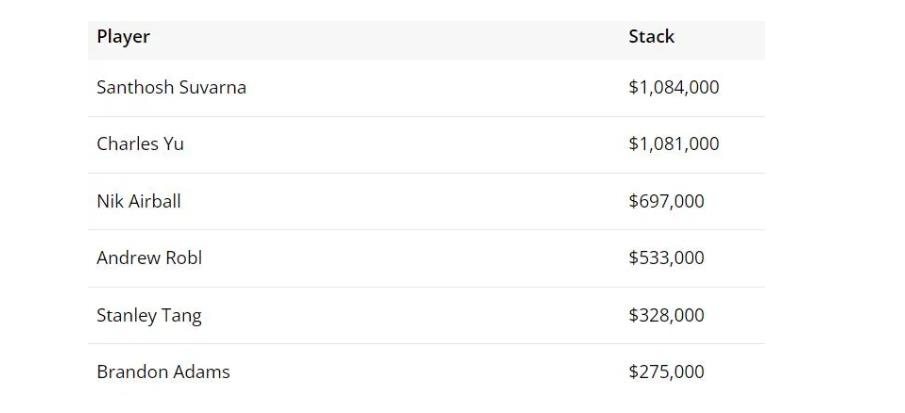
Task: Click the $328,000 stack value
Action: (666, 316)
